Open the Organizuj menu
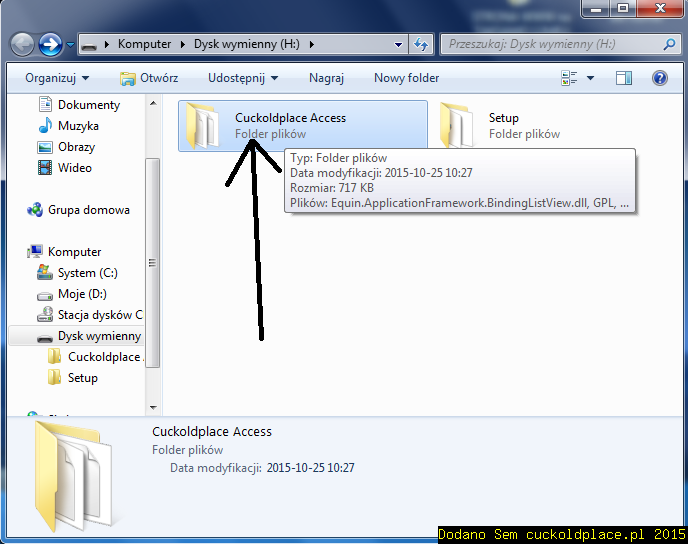 pyautogui.click(x=57, y=78)
